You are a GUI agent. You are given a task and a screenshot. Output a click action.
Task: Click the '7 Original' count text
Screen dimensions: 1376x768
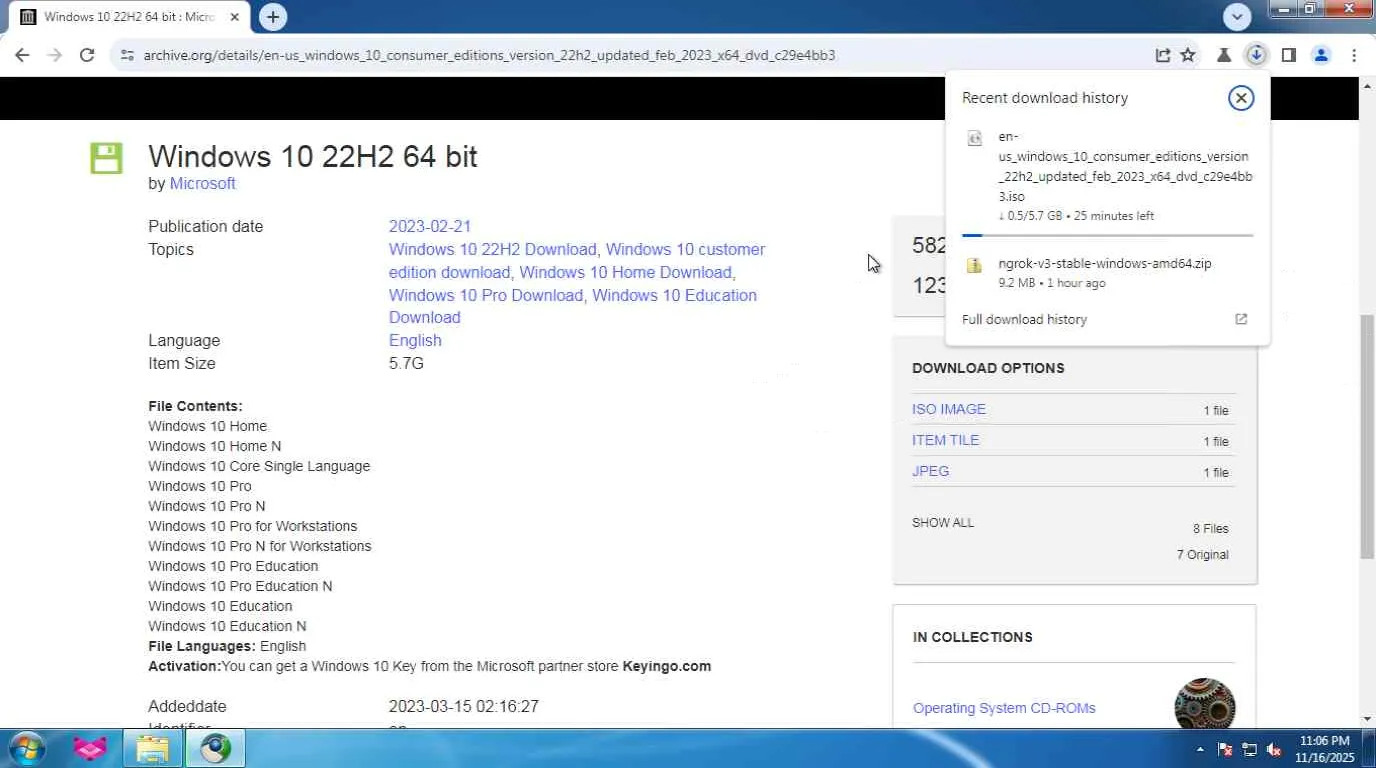pyautogui.click(x=1203, y=555)
